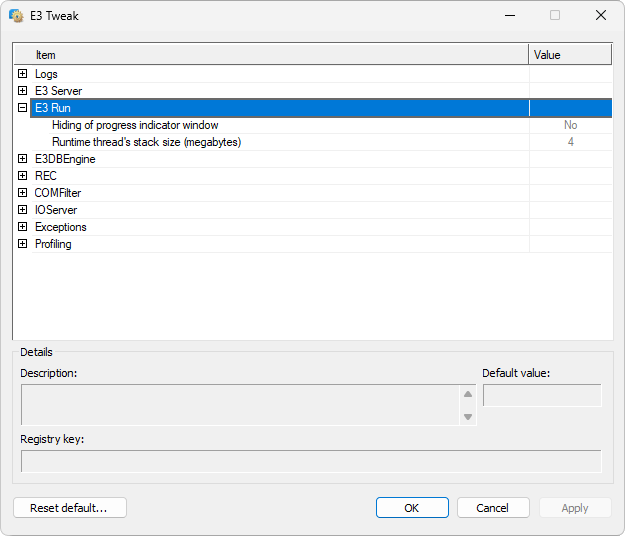Click the Value column header
Screen dimensions: 625x536
coord(569,55)
